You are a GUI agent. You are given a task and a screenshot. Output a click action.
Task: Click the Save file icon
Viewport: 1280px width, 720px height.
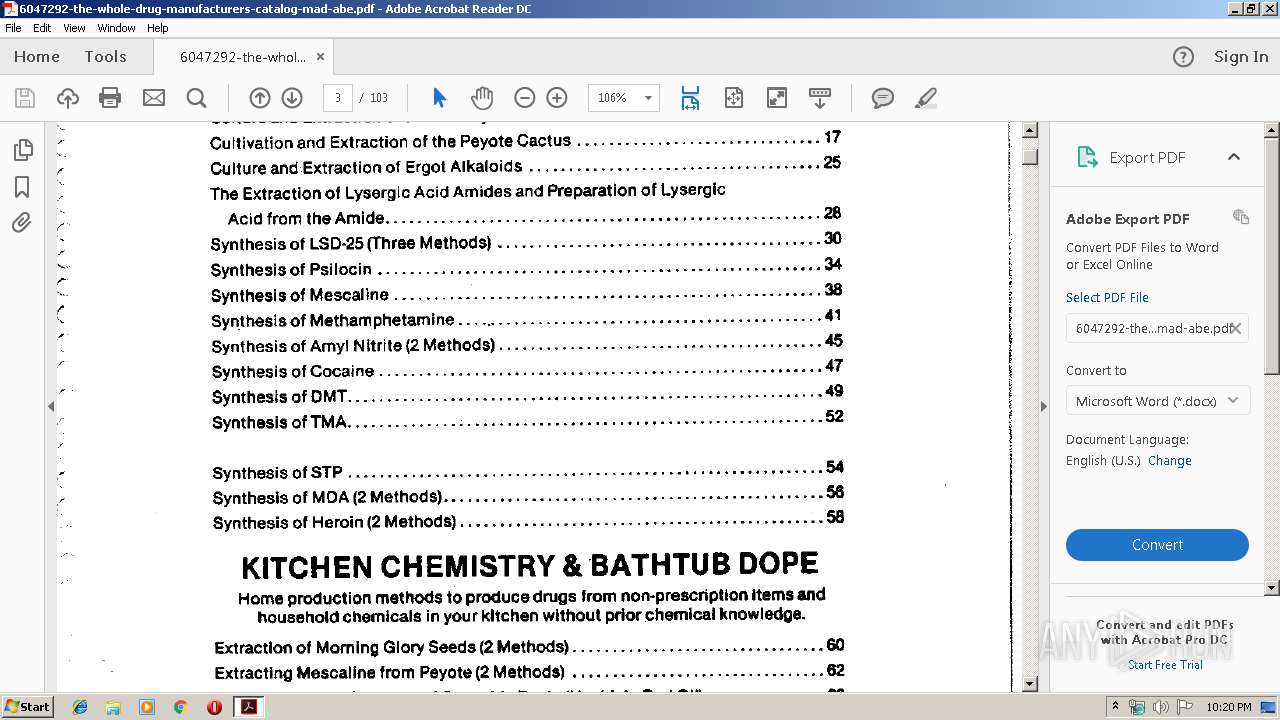pyautogui.click(x=25, y=98)
